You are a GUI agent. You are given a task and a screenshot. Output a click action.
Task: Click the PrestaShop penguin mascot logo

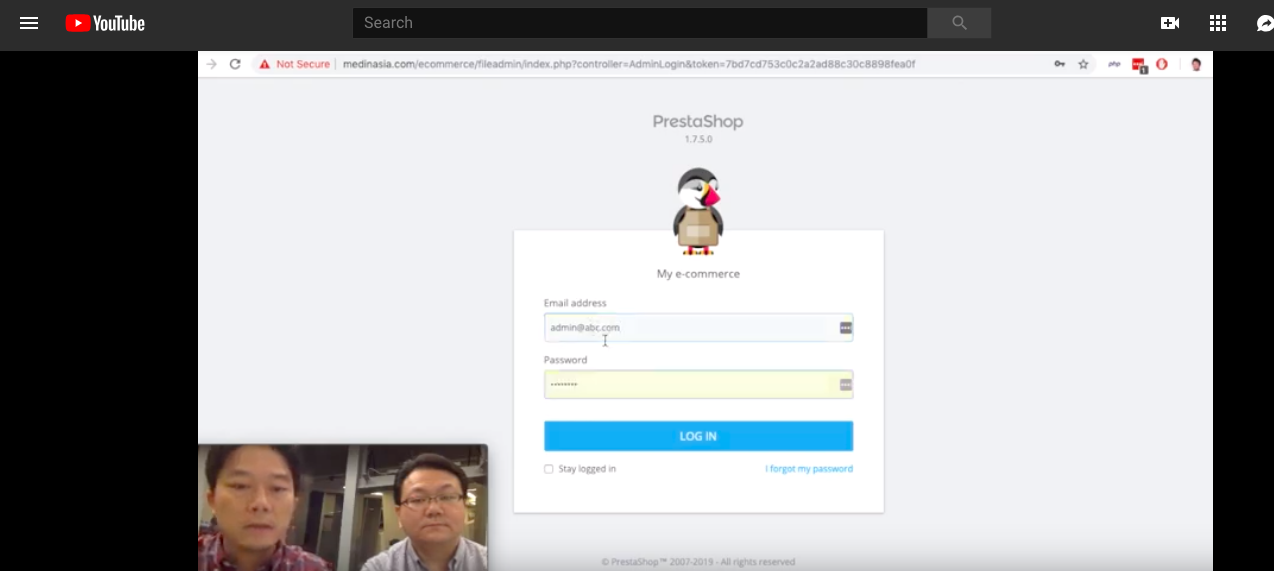698,211
